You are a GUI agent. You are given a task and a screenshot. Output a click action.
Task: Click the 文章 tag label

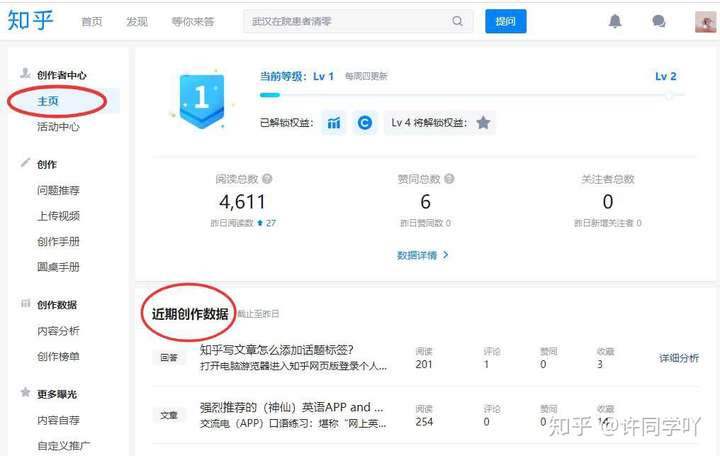(x=169, y=416)
